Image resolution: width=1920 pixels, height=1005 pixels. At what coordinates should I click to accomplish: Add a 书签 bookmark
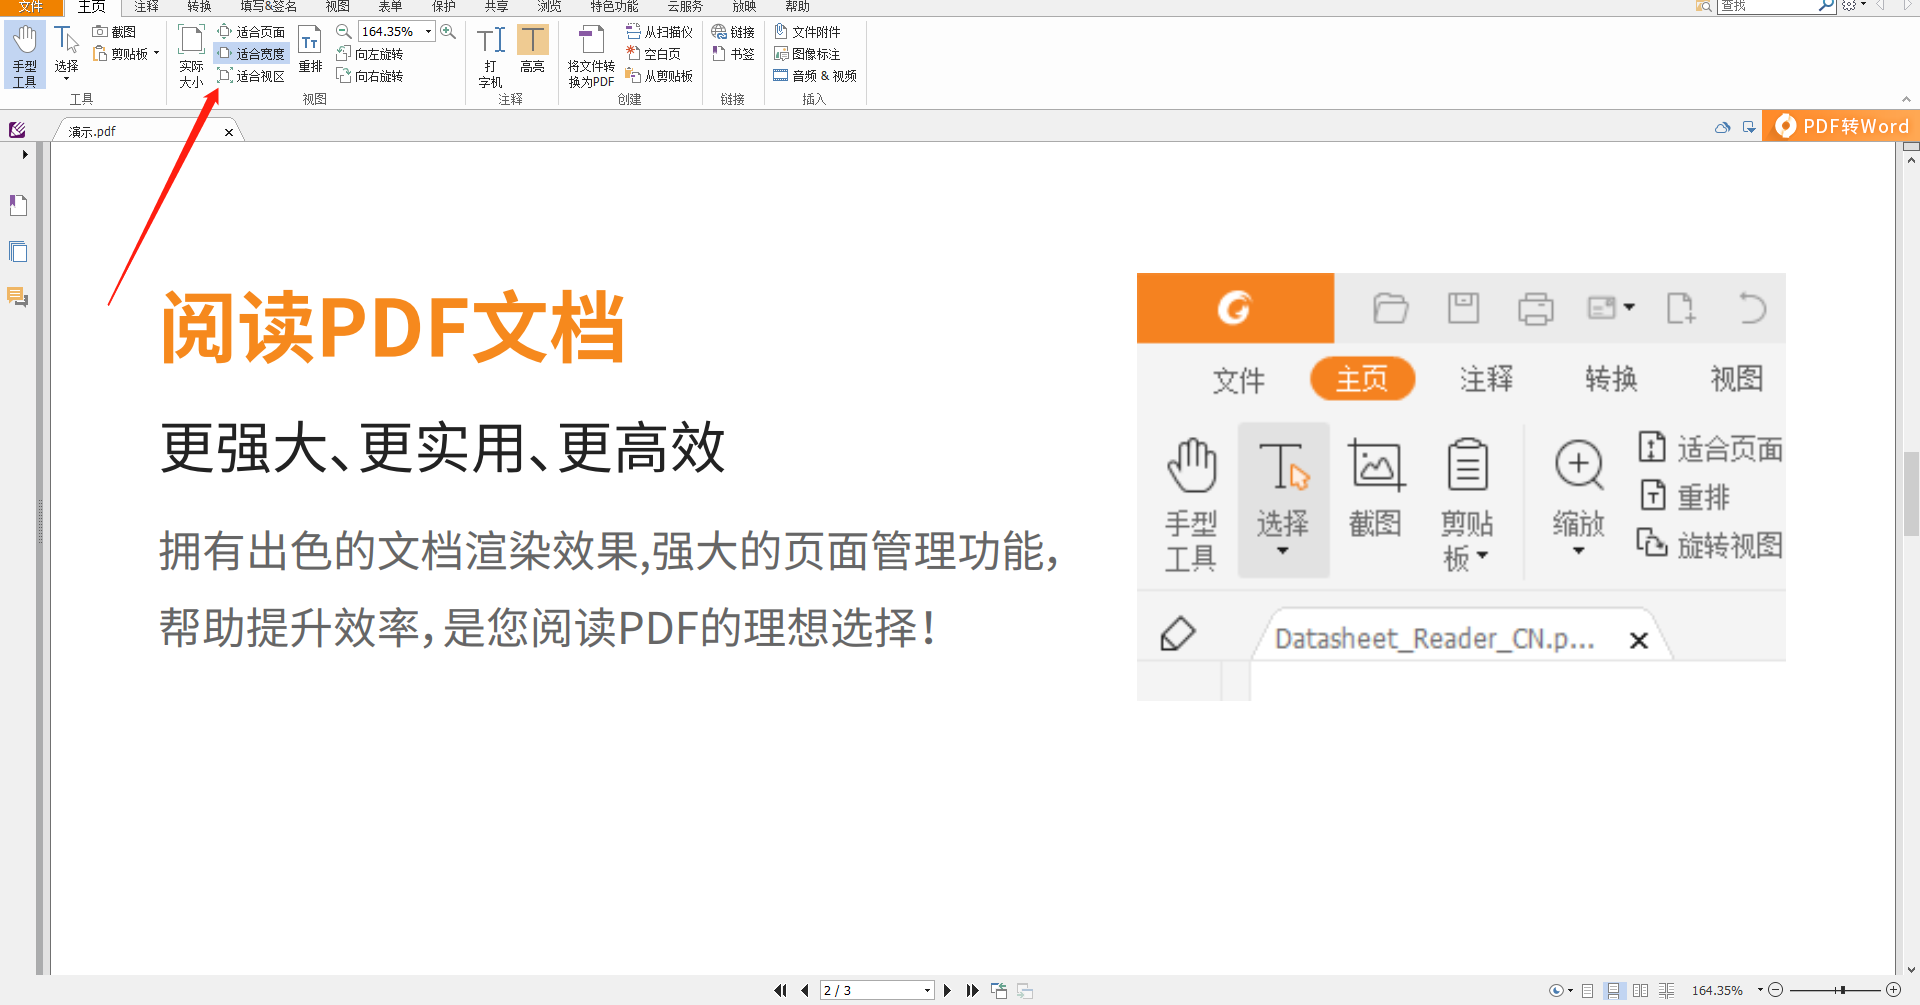click(734, 53)
